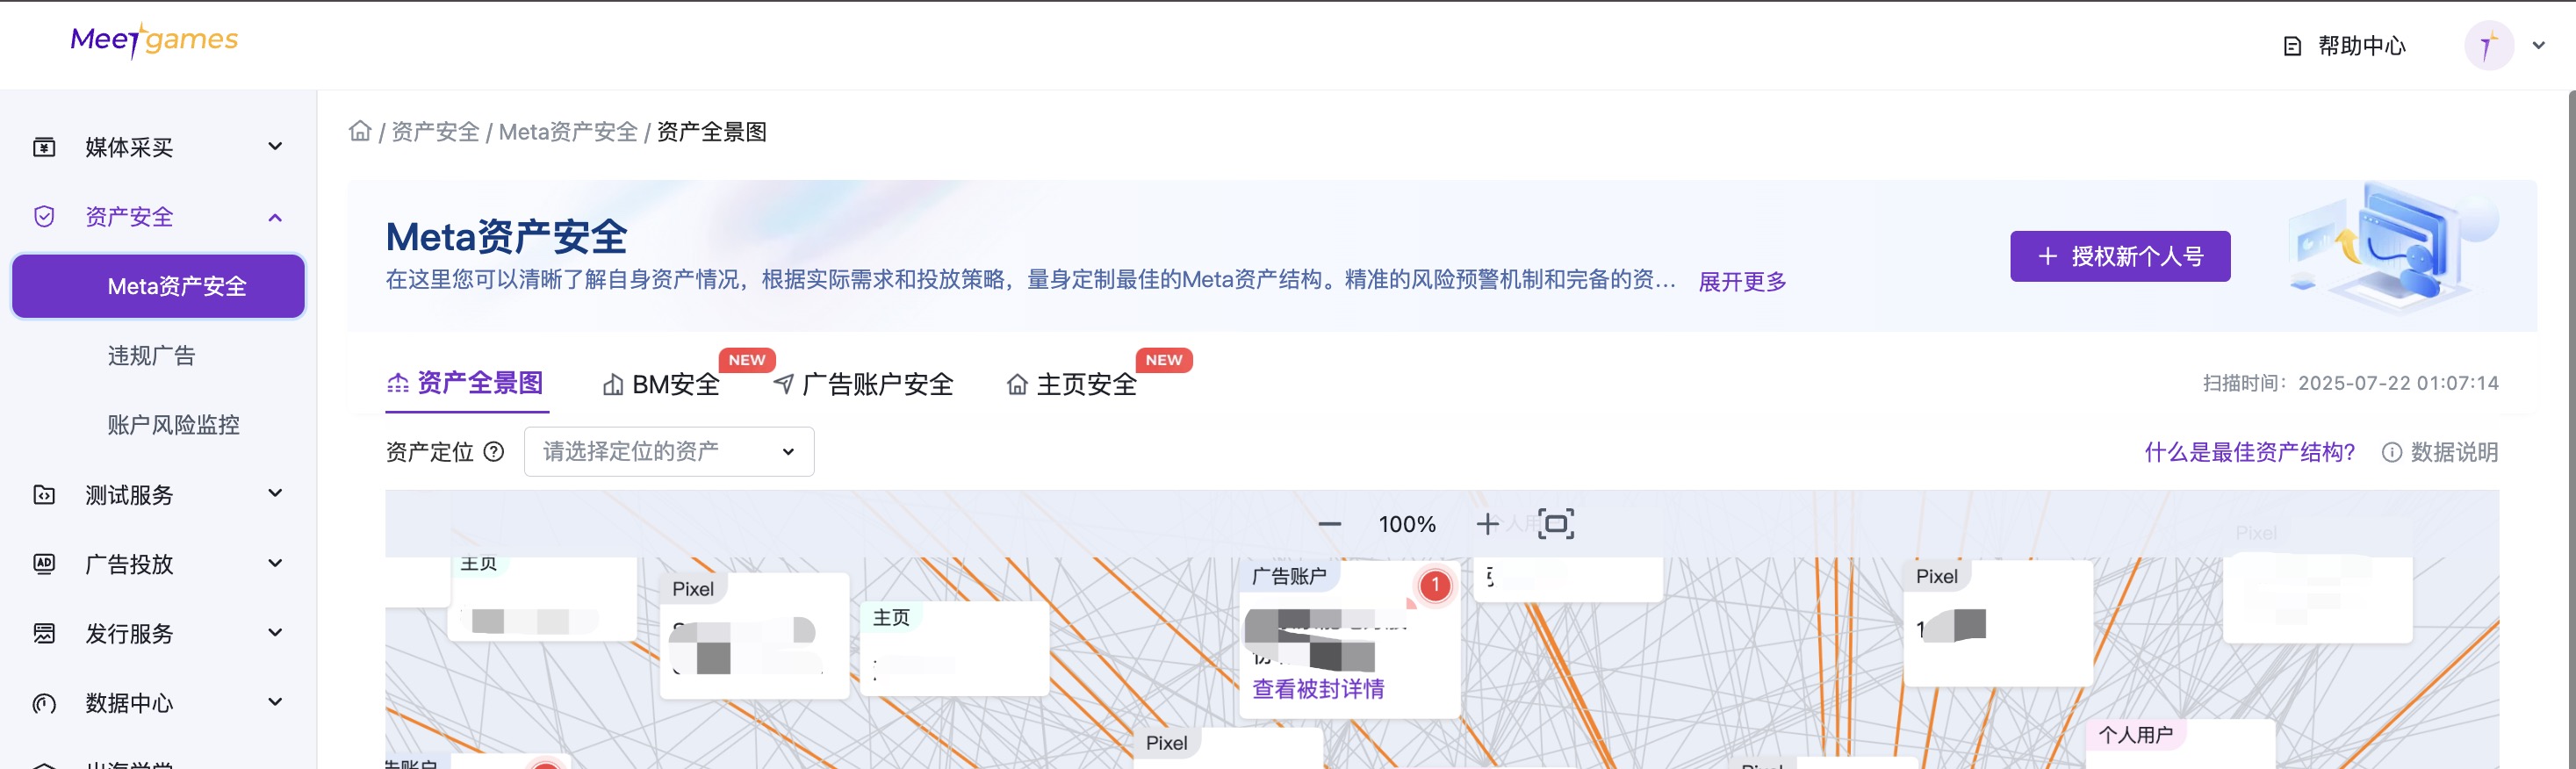Click the 数据中心 sidebar icon

pyautogui.click(x=44, y=703)
